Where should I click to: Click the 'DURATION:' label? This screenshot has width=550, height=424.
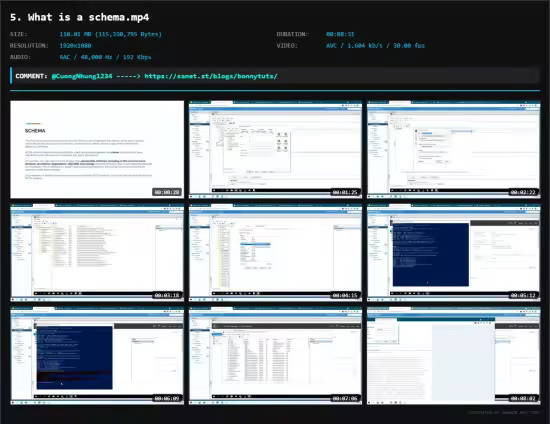292,34
